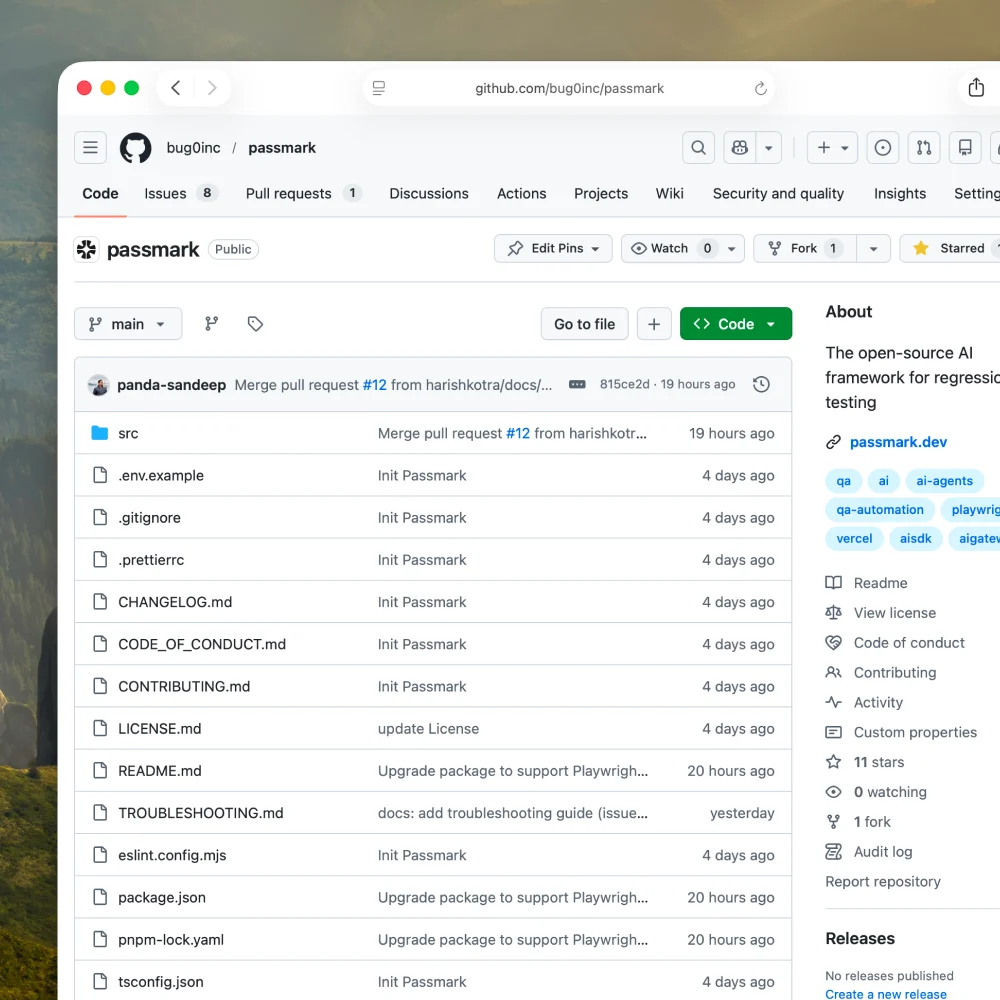This screenshot has width=1000, height=1000.
Task: Open package.json file
Action: (x=161, y=897)
